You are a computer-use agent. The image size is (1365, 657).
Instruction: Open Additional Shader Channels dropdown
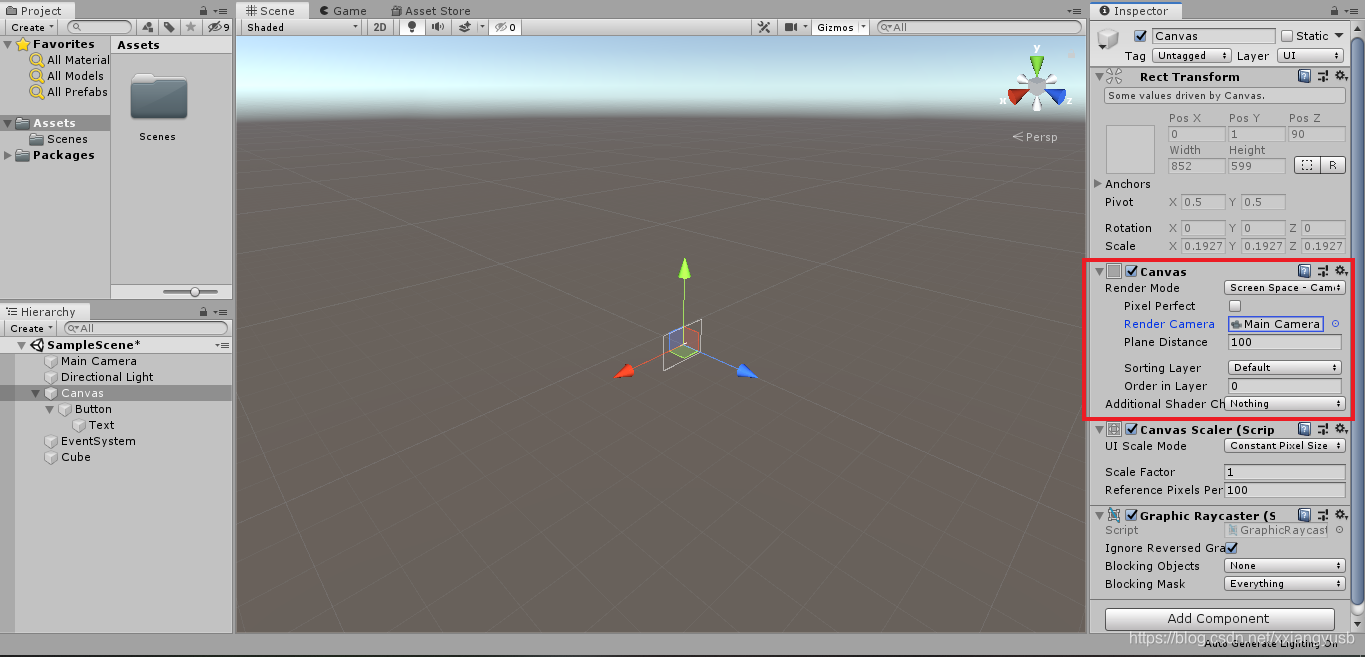coord(1285,404)
